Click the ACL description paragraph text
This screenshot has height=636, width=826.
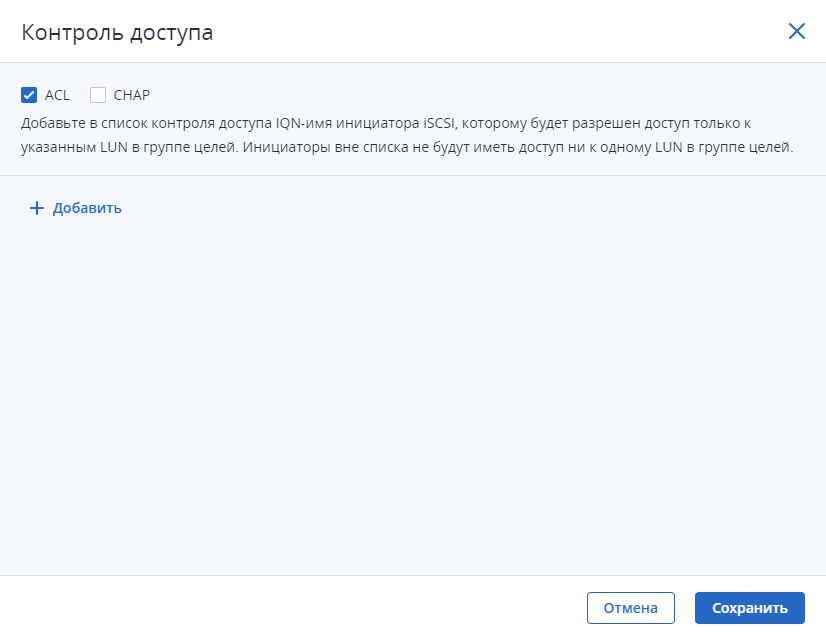[407, 135]
